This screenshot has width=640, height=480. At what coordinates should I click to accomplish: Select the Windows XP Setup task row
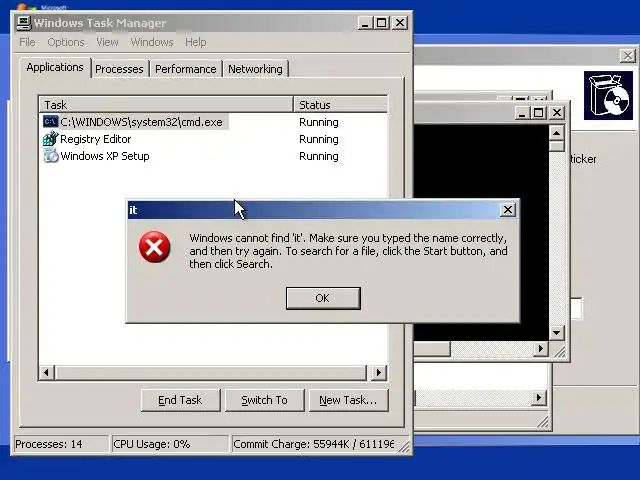213,156
